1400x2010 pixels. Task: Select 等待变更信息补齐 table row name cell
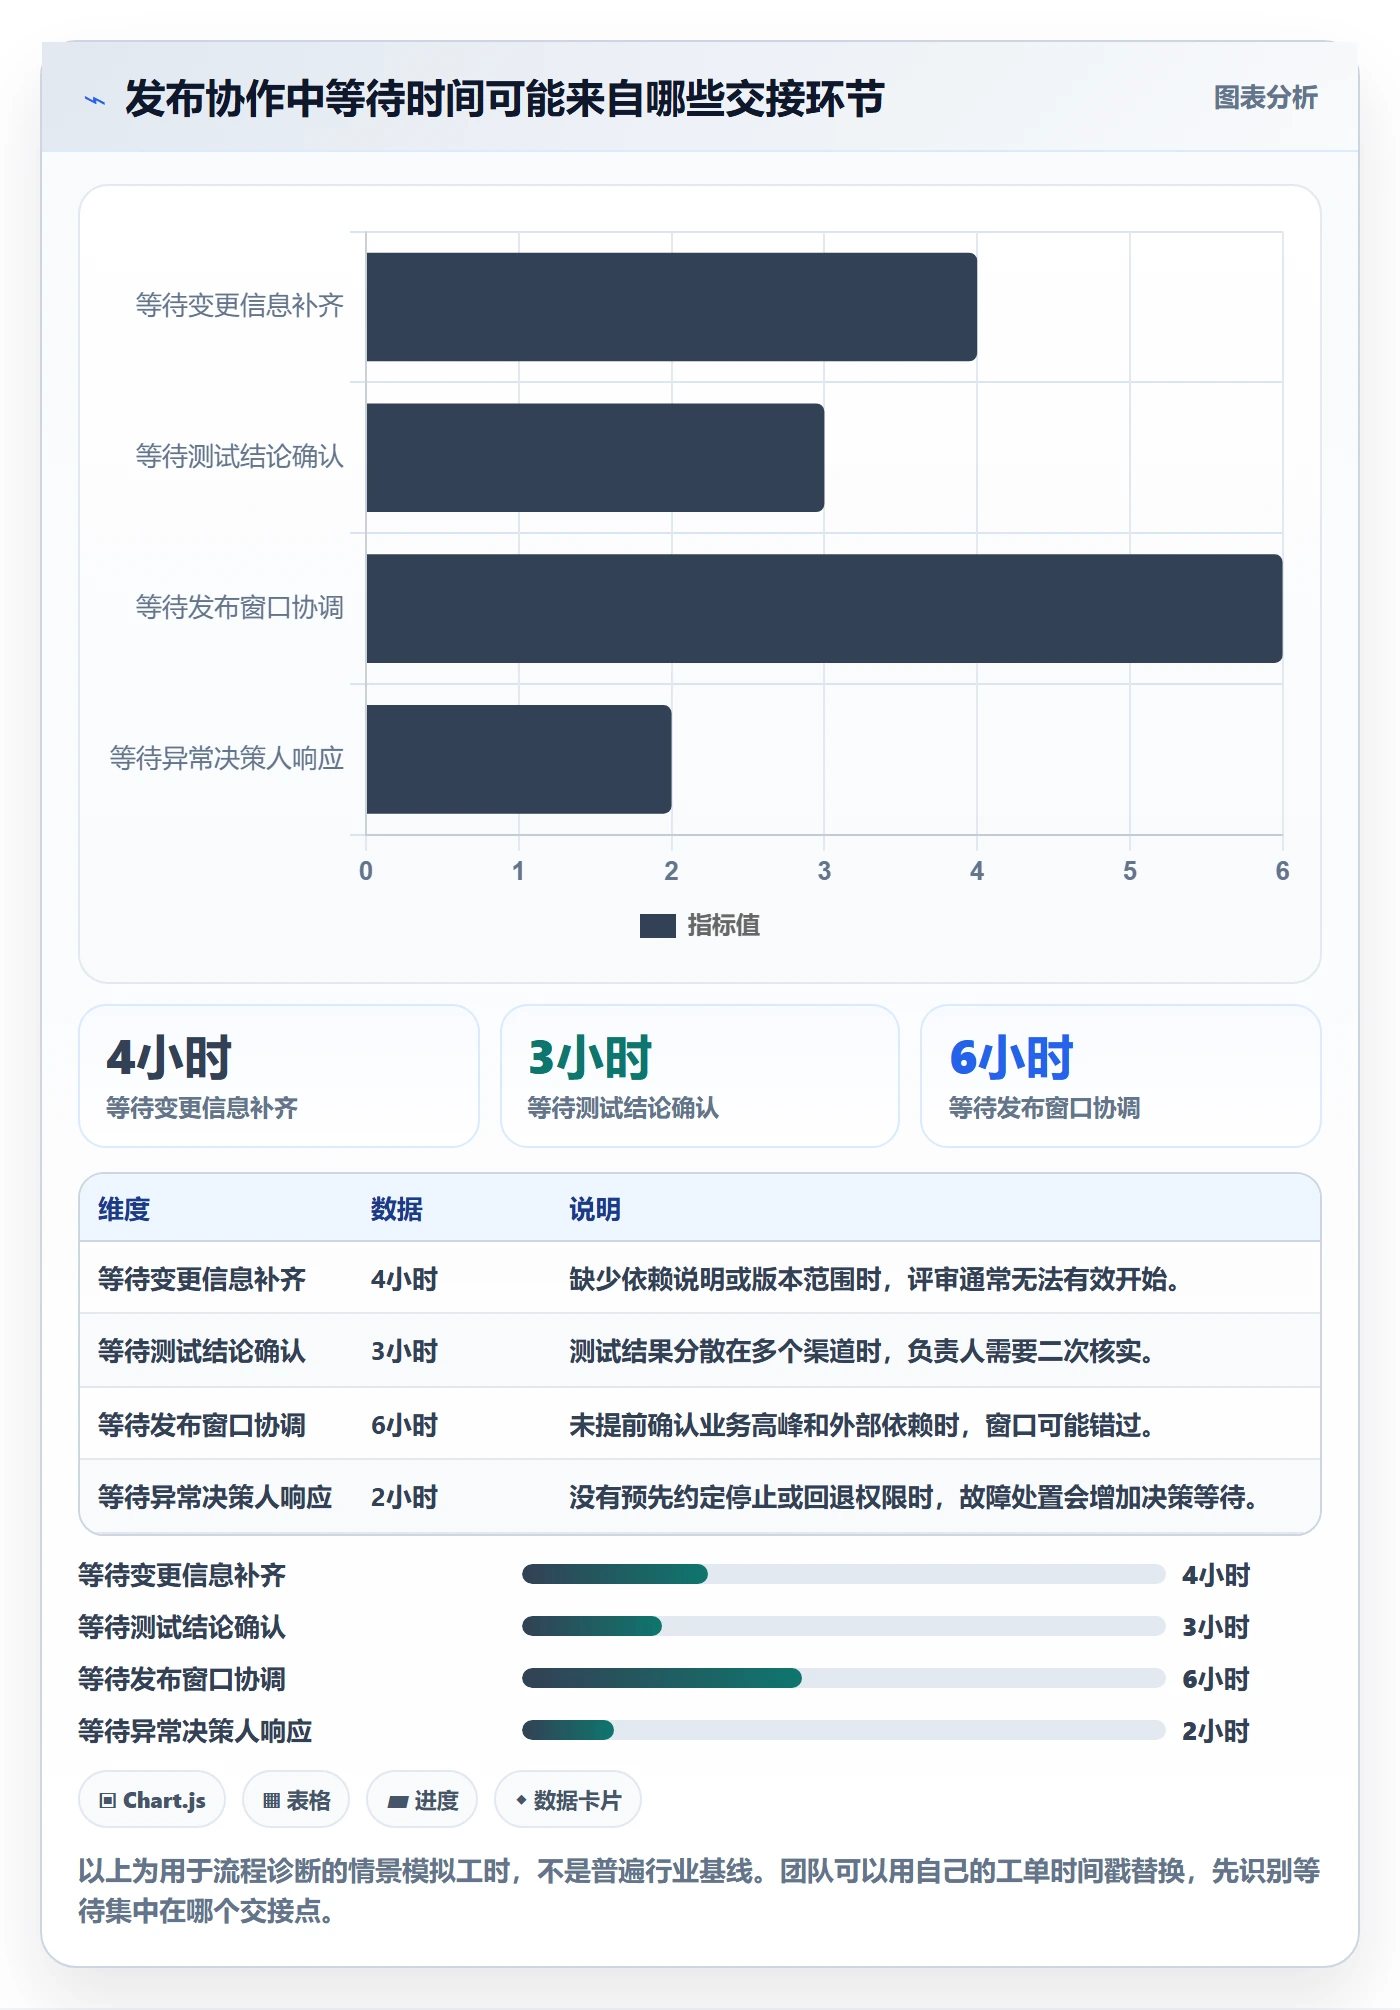point(202,1279)
